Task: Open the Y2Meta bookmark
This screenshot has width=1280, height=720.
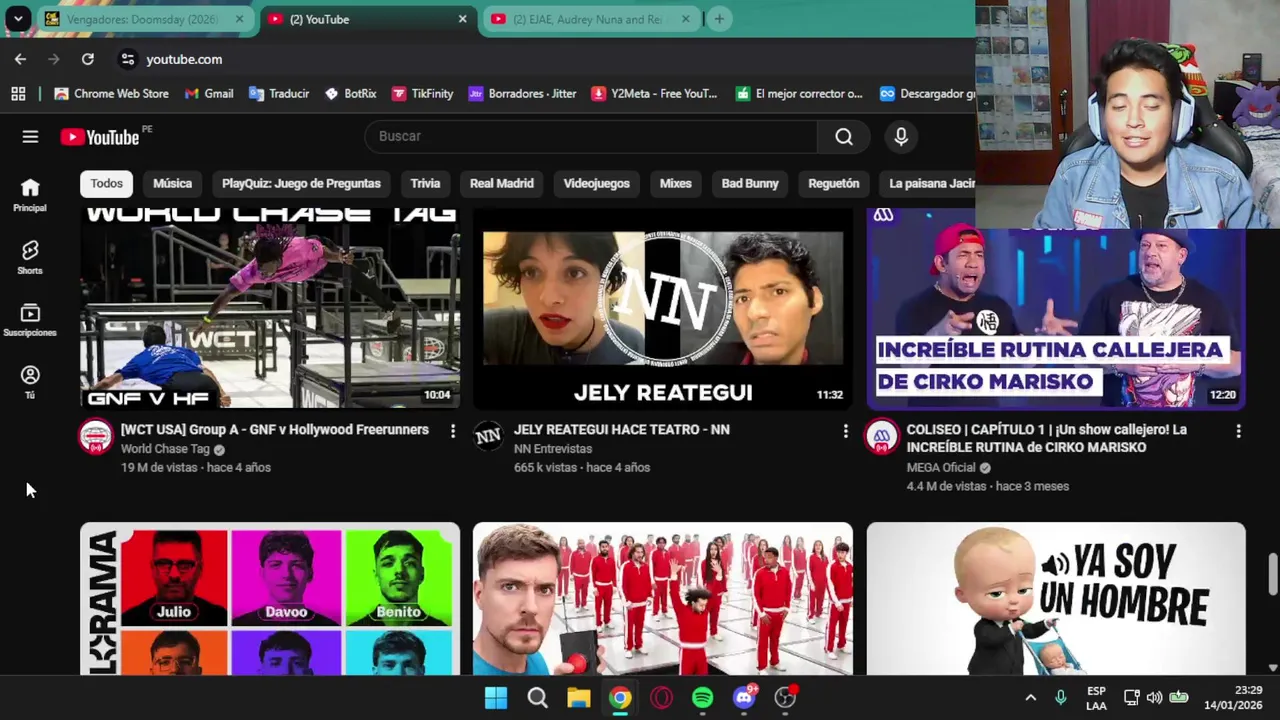Action: pos(654,93)
